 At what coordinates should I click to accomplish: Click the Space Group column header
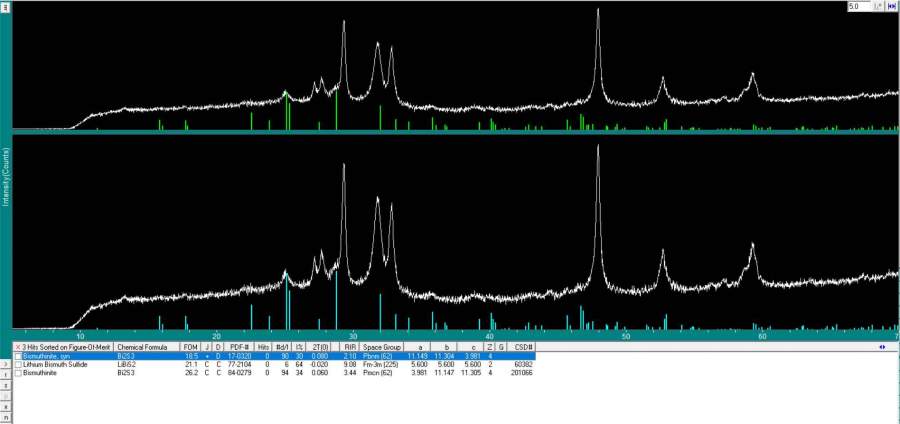coord(382,346)
